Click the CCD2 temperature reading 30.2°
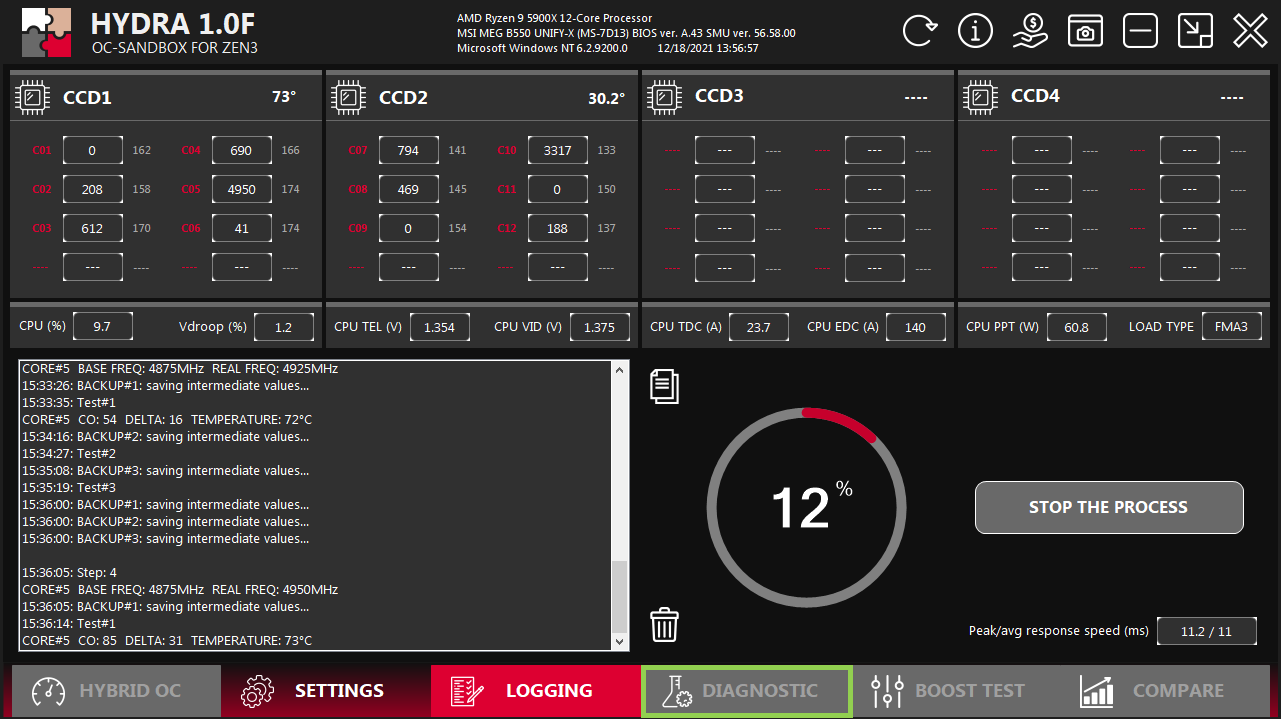This screenshot has width=1281, height=720. click(x=607, y=98)
